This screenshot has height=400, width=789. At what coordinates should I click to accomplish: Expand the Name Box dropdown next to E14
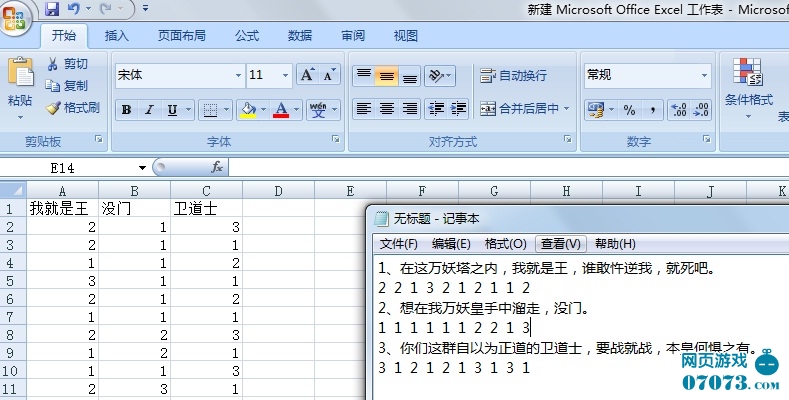coord(142,168)
